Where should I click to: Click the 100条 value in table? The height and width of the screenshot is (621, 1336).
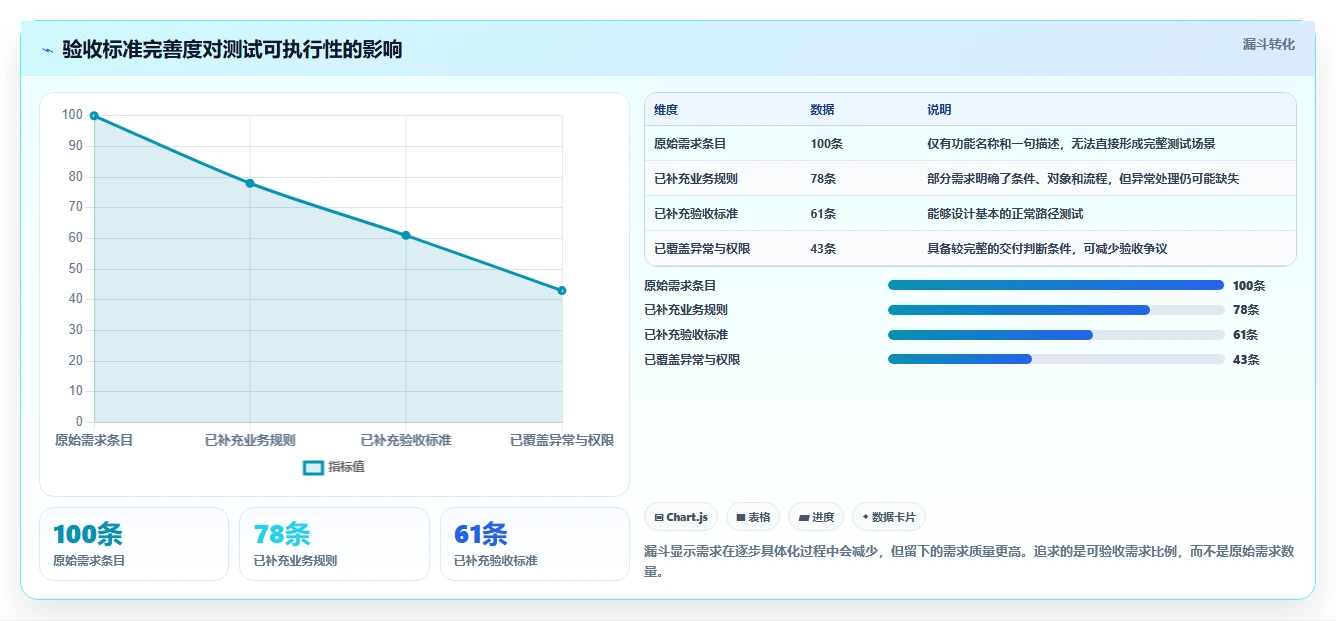click(826, 144)
